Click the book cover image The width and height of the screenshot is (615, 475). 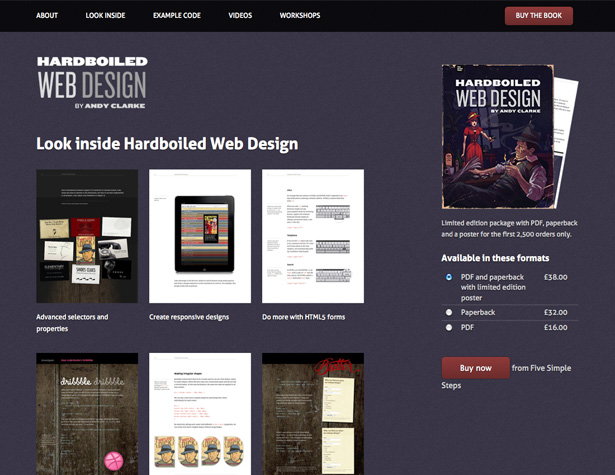coord(498,136)
